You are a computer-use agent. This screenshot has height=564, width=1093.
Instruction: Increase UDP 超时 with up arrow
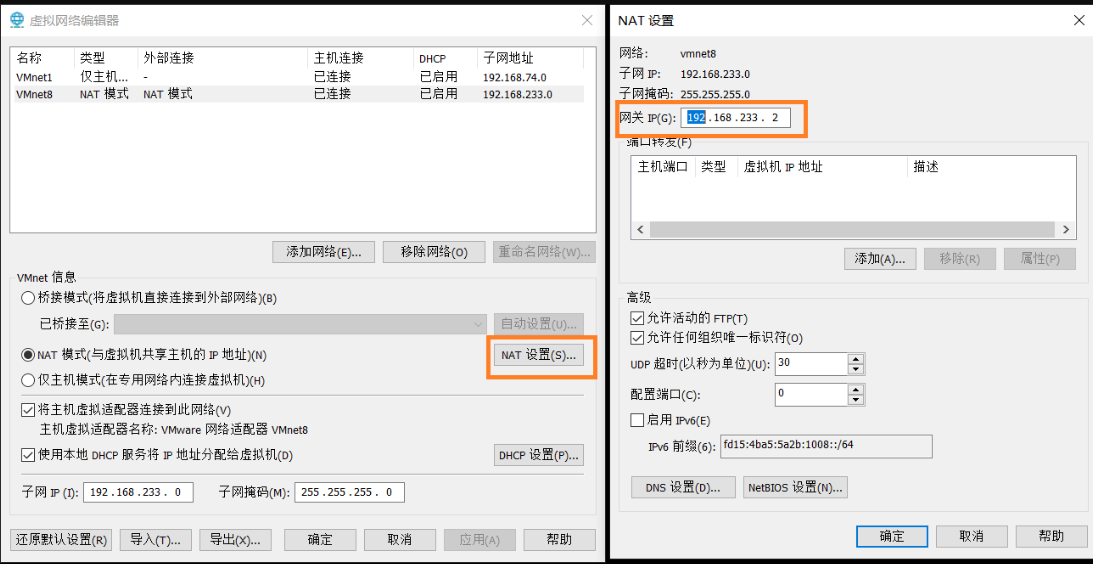856,358
